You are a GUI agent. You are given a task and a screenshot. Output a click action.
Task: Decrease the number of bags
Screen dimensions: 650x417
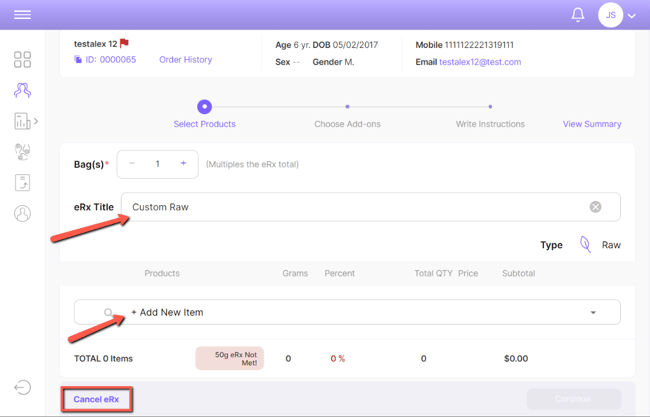point(132,164)
